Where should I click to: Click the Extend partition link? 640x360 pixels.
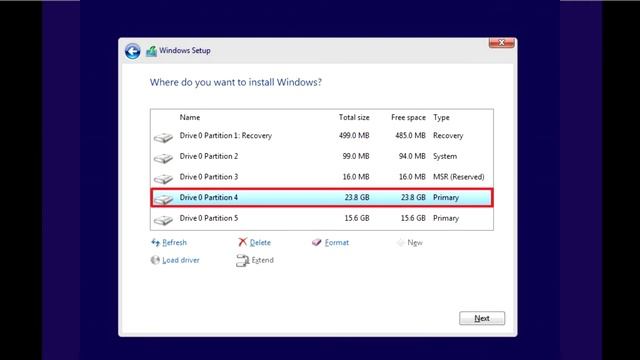(262, 260)
